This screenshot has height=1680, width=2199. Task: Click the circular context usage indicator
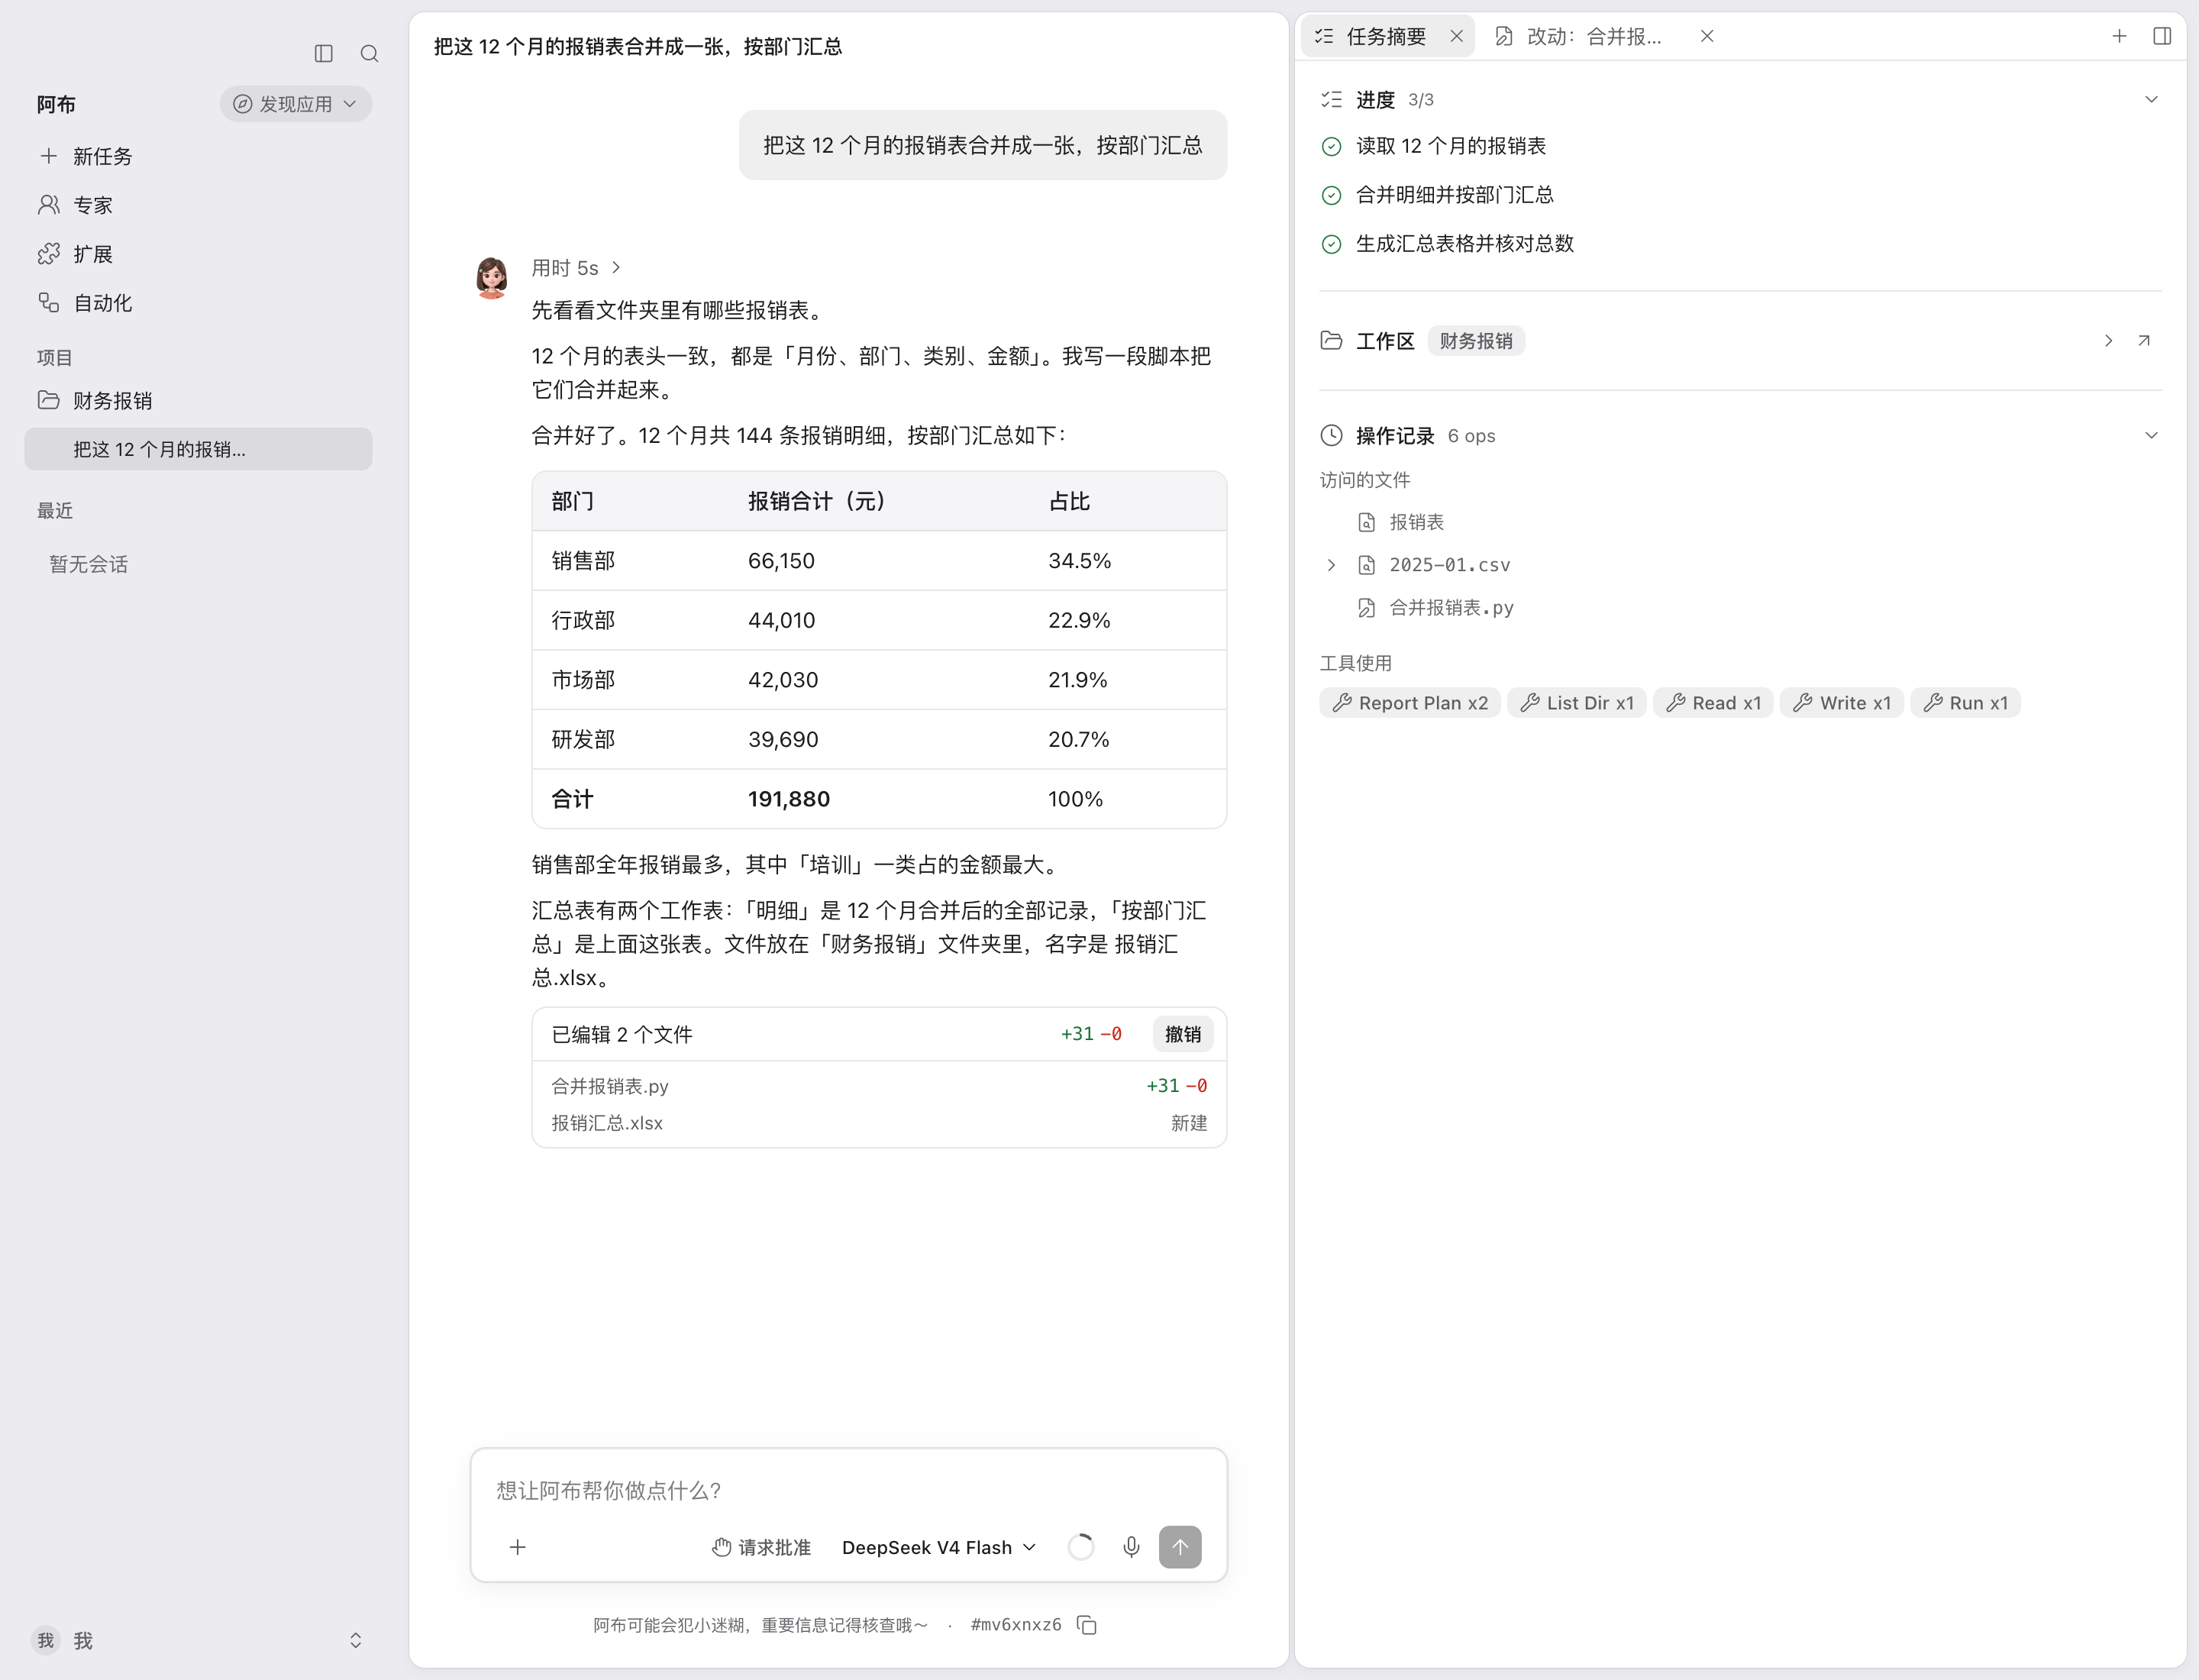pyautogui.click(x=1081, y=1547)
